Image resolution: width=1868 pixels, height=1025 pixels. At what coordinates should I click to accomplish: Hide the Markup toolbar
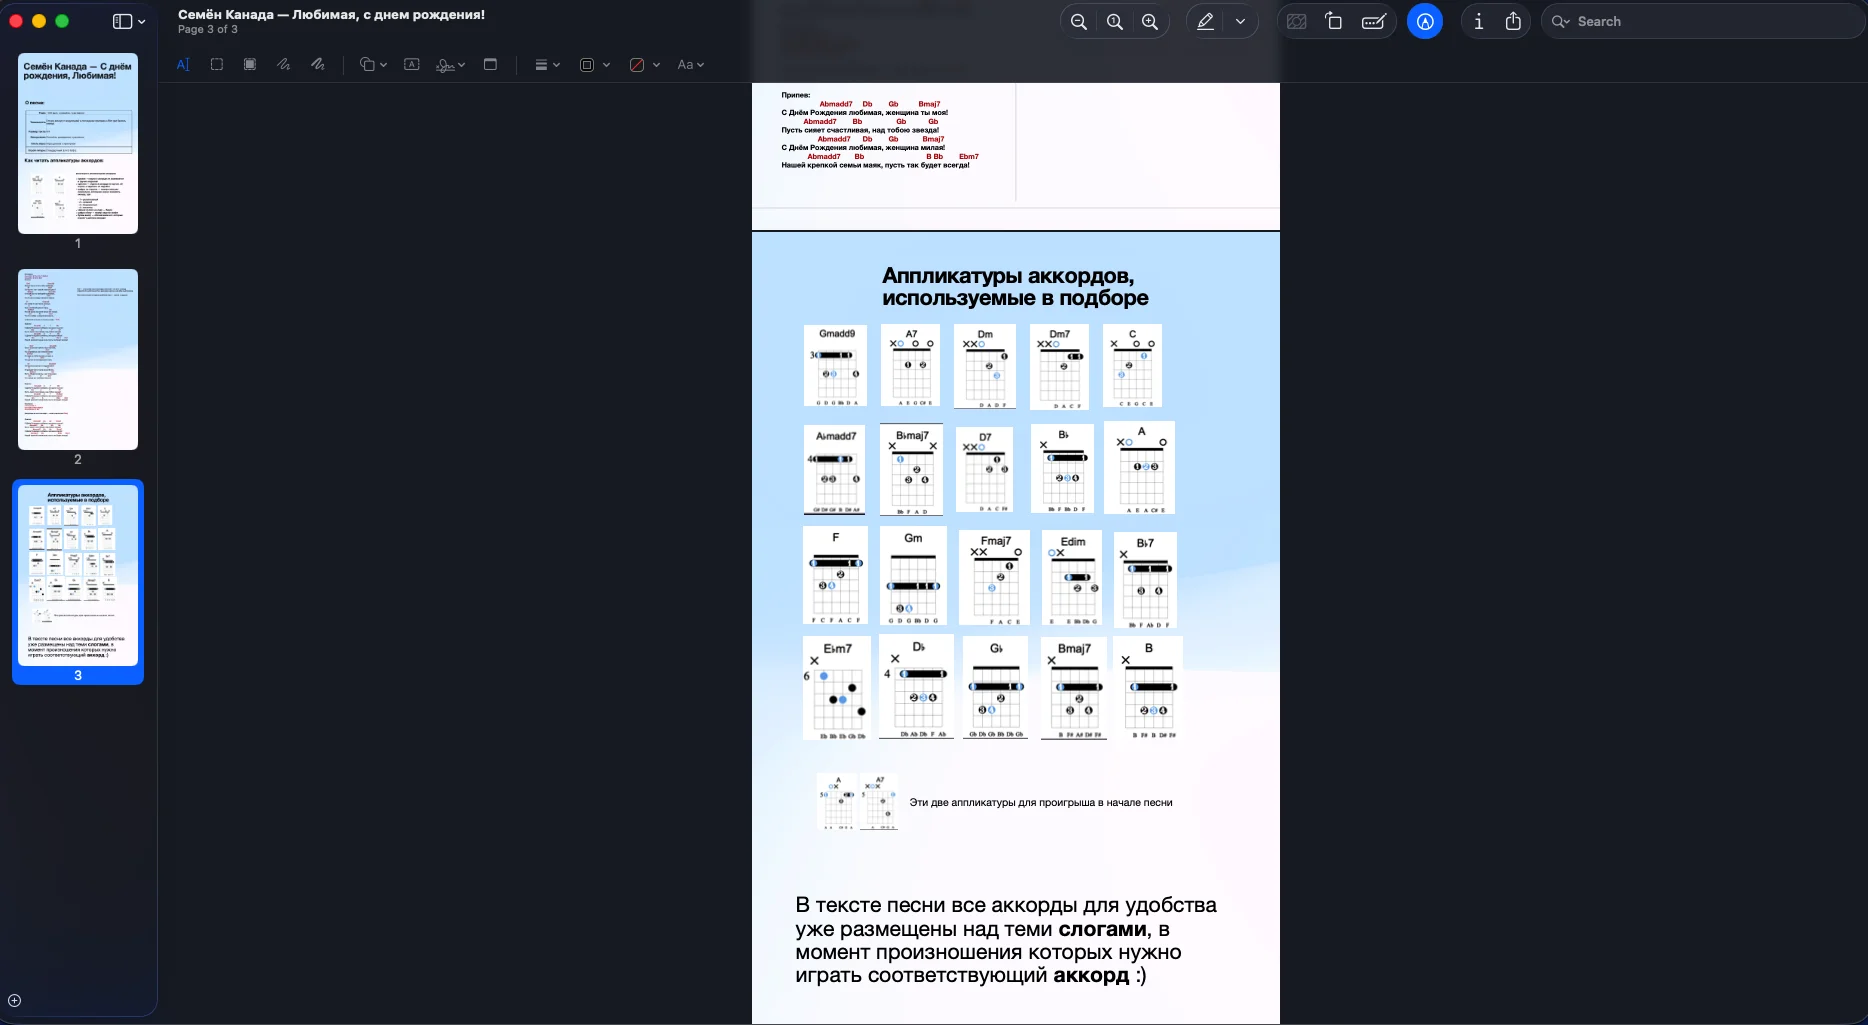[1425, 21]
